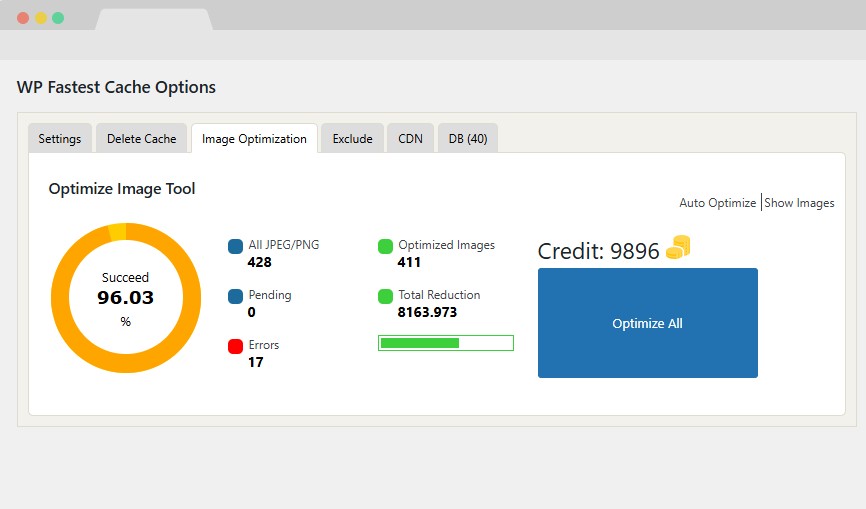This screenshot has height=509, width=866.
Task: Open the DB (40) tab
Action: coord(468,138)
